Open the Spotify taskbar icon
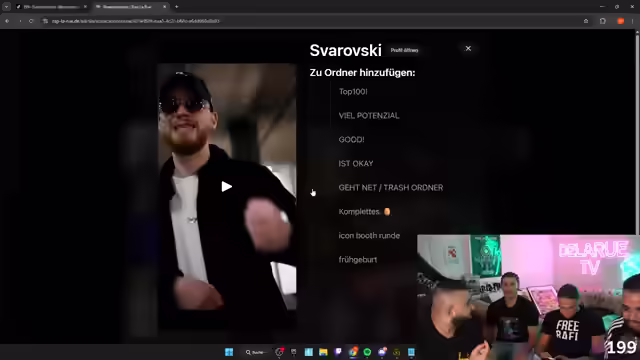 pos(367,352)
